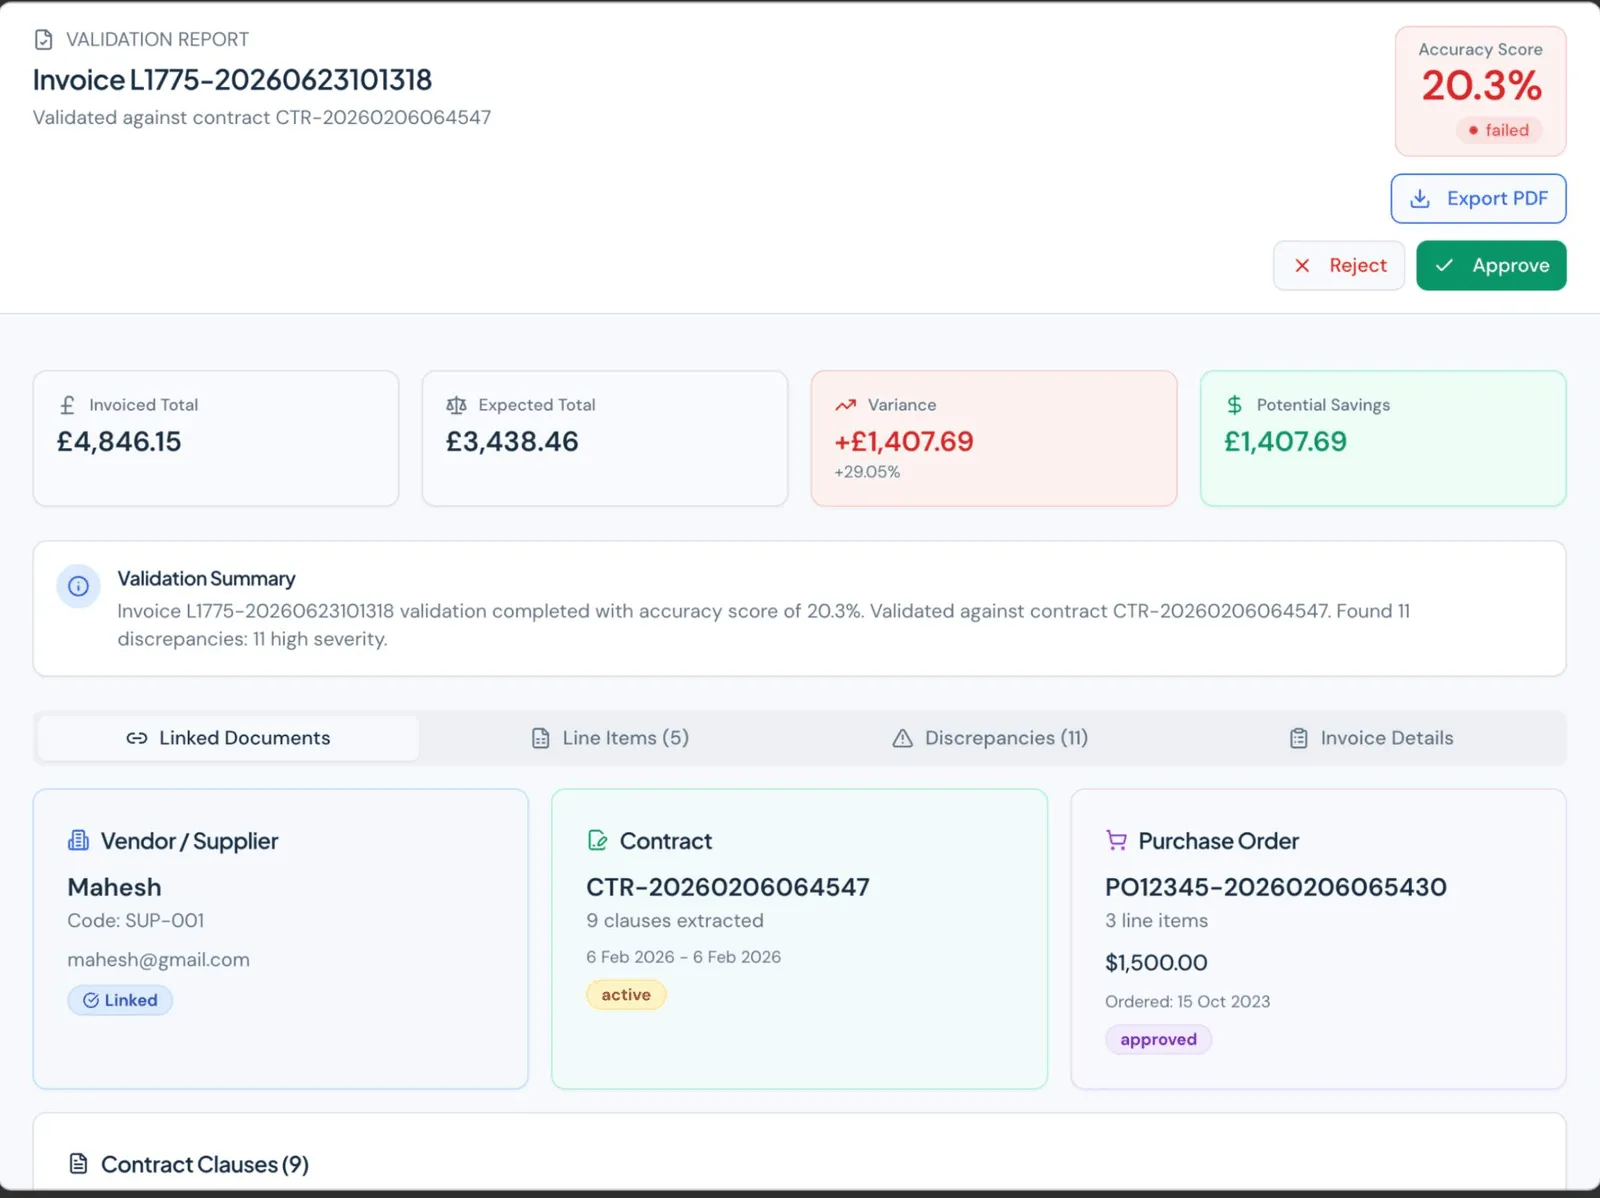
Task: Switch to the Line Items (5) tab
Action: 609,738
